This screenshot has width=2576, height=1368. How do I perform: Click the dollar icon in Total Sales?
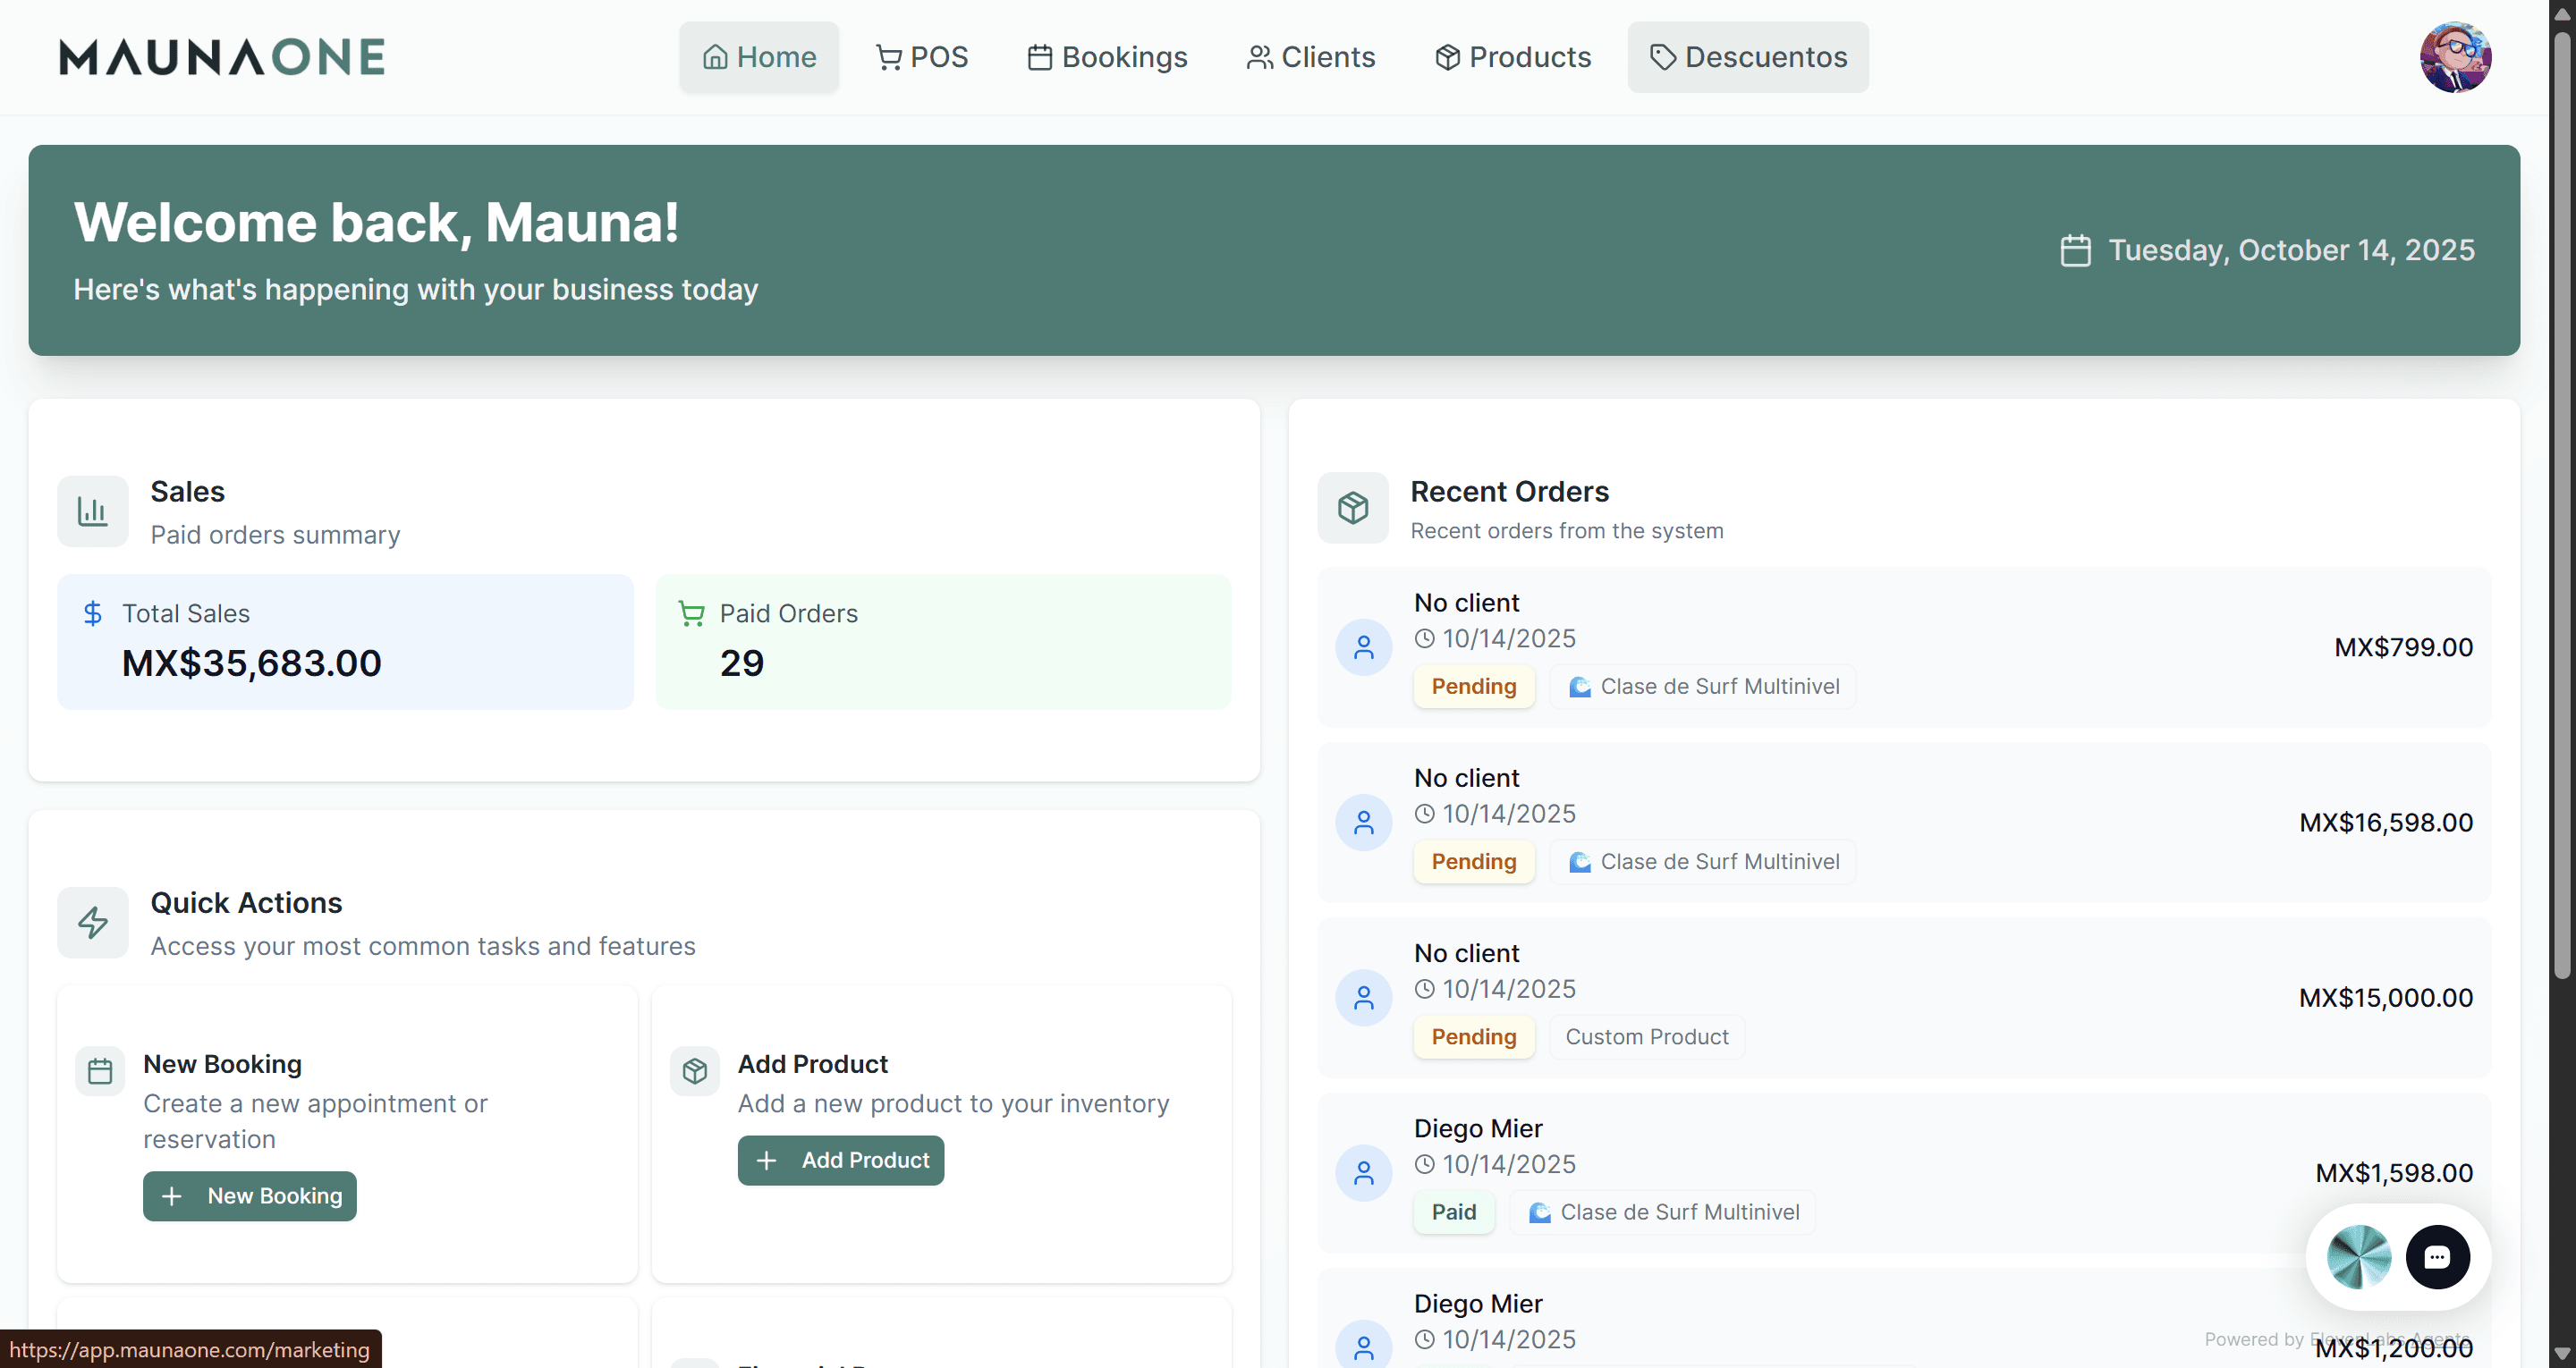pyautogui.click(x=93, y=613)
